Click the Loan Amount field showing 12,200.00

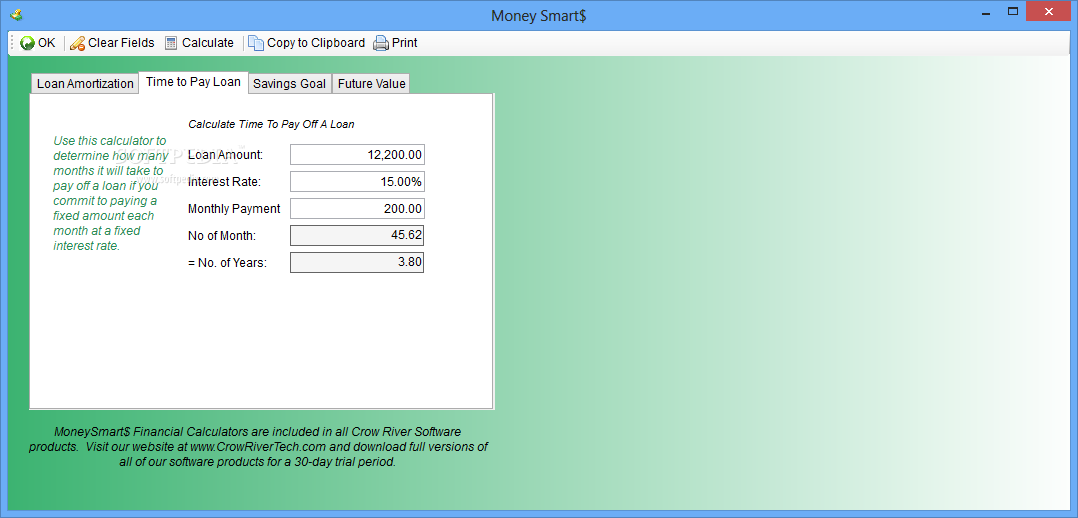click(358, 155)
